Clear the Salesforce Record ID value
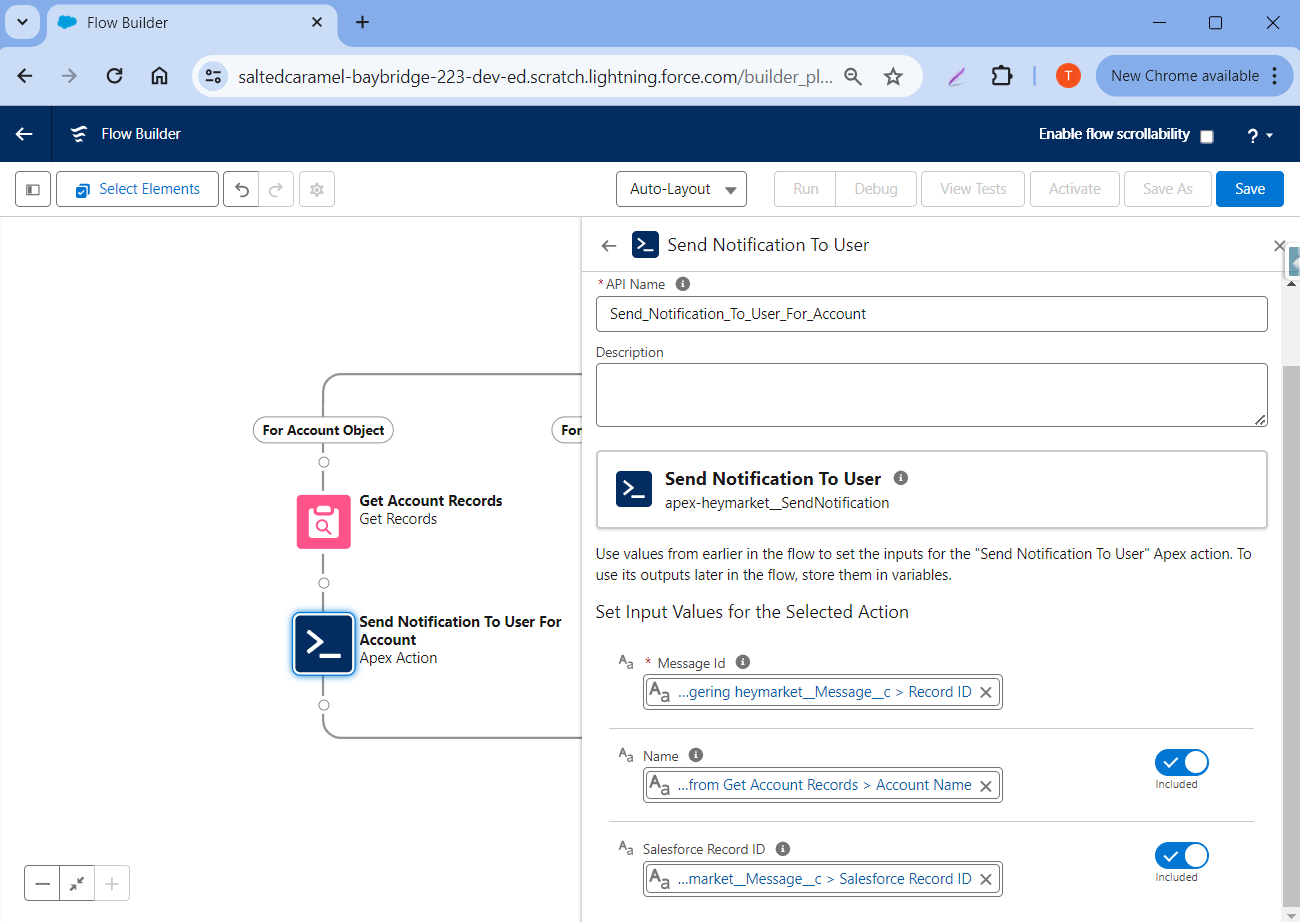Viewport: 1300px width, 922px height. coord(986,879)
